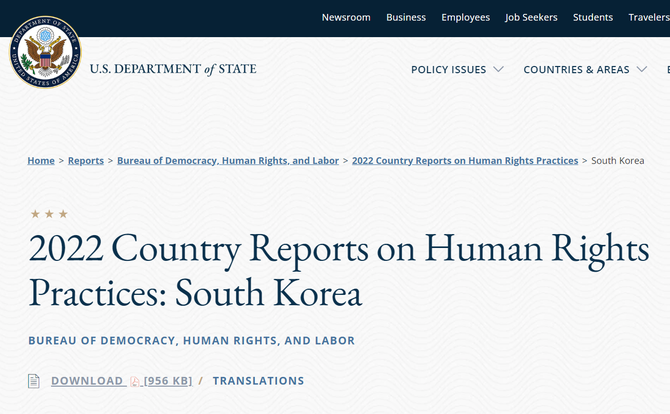Open Bureau of Democracy breadcrumb link
The height and width of the screenshot is (414, 670).
[228, 161]
